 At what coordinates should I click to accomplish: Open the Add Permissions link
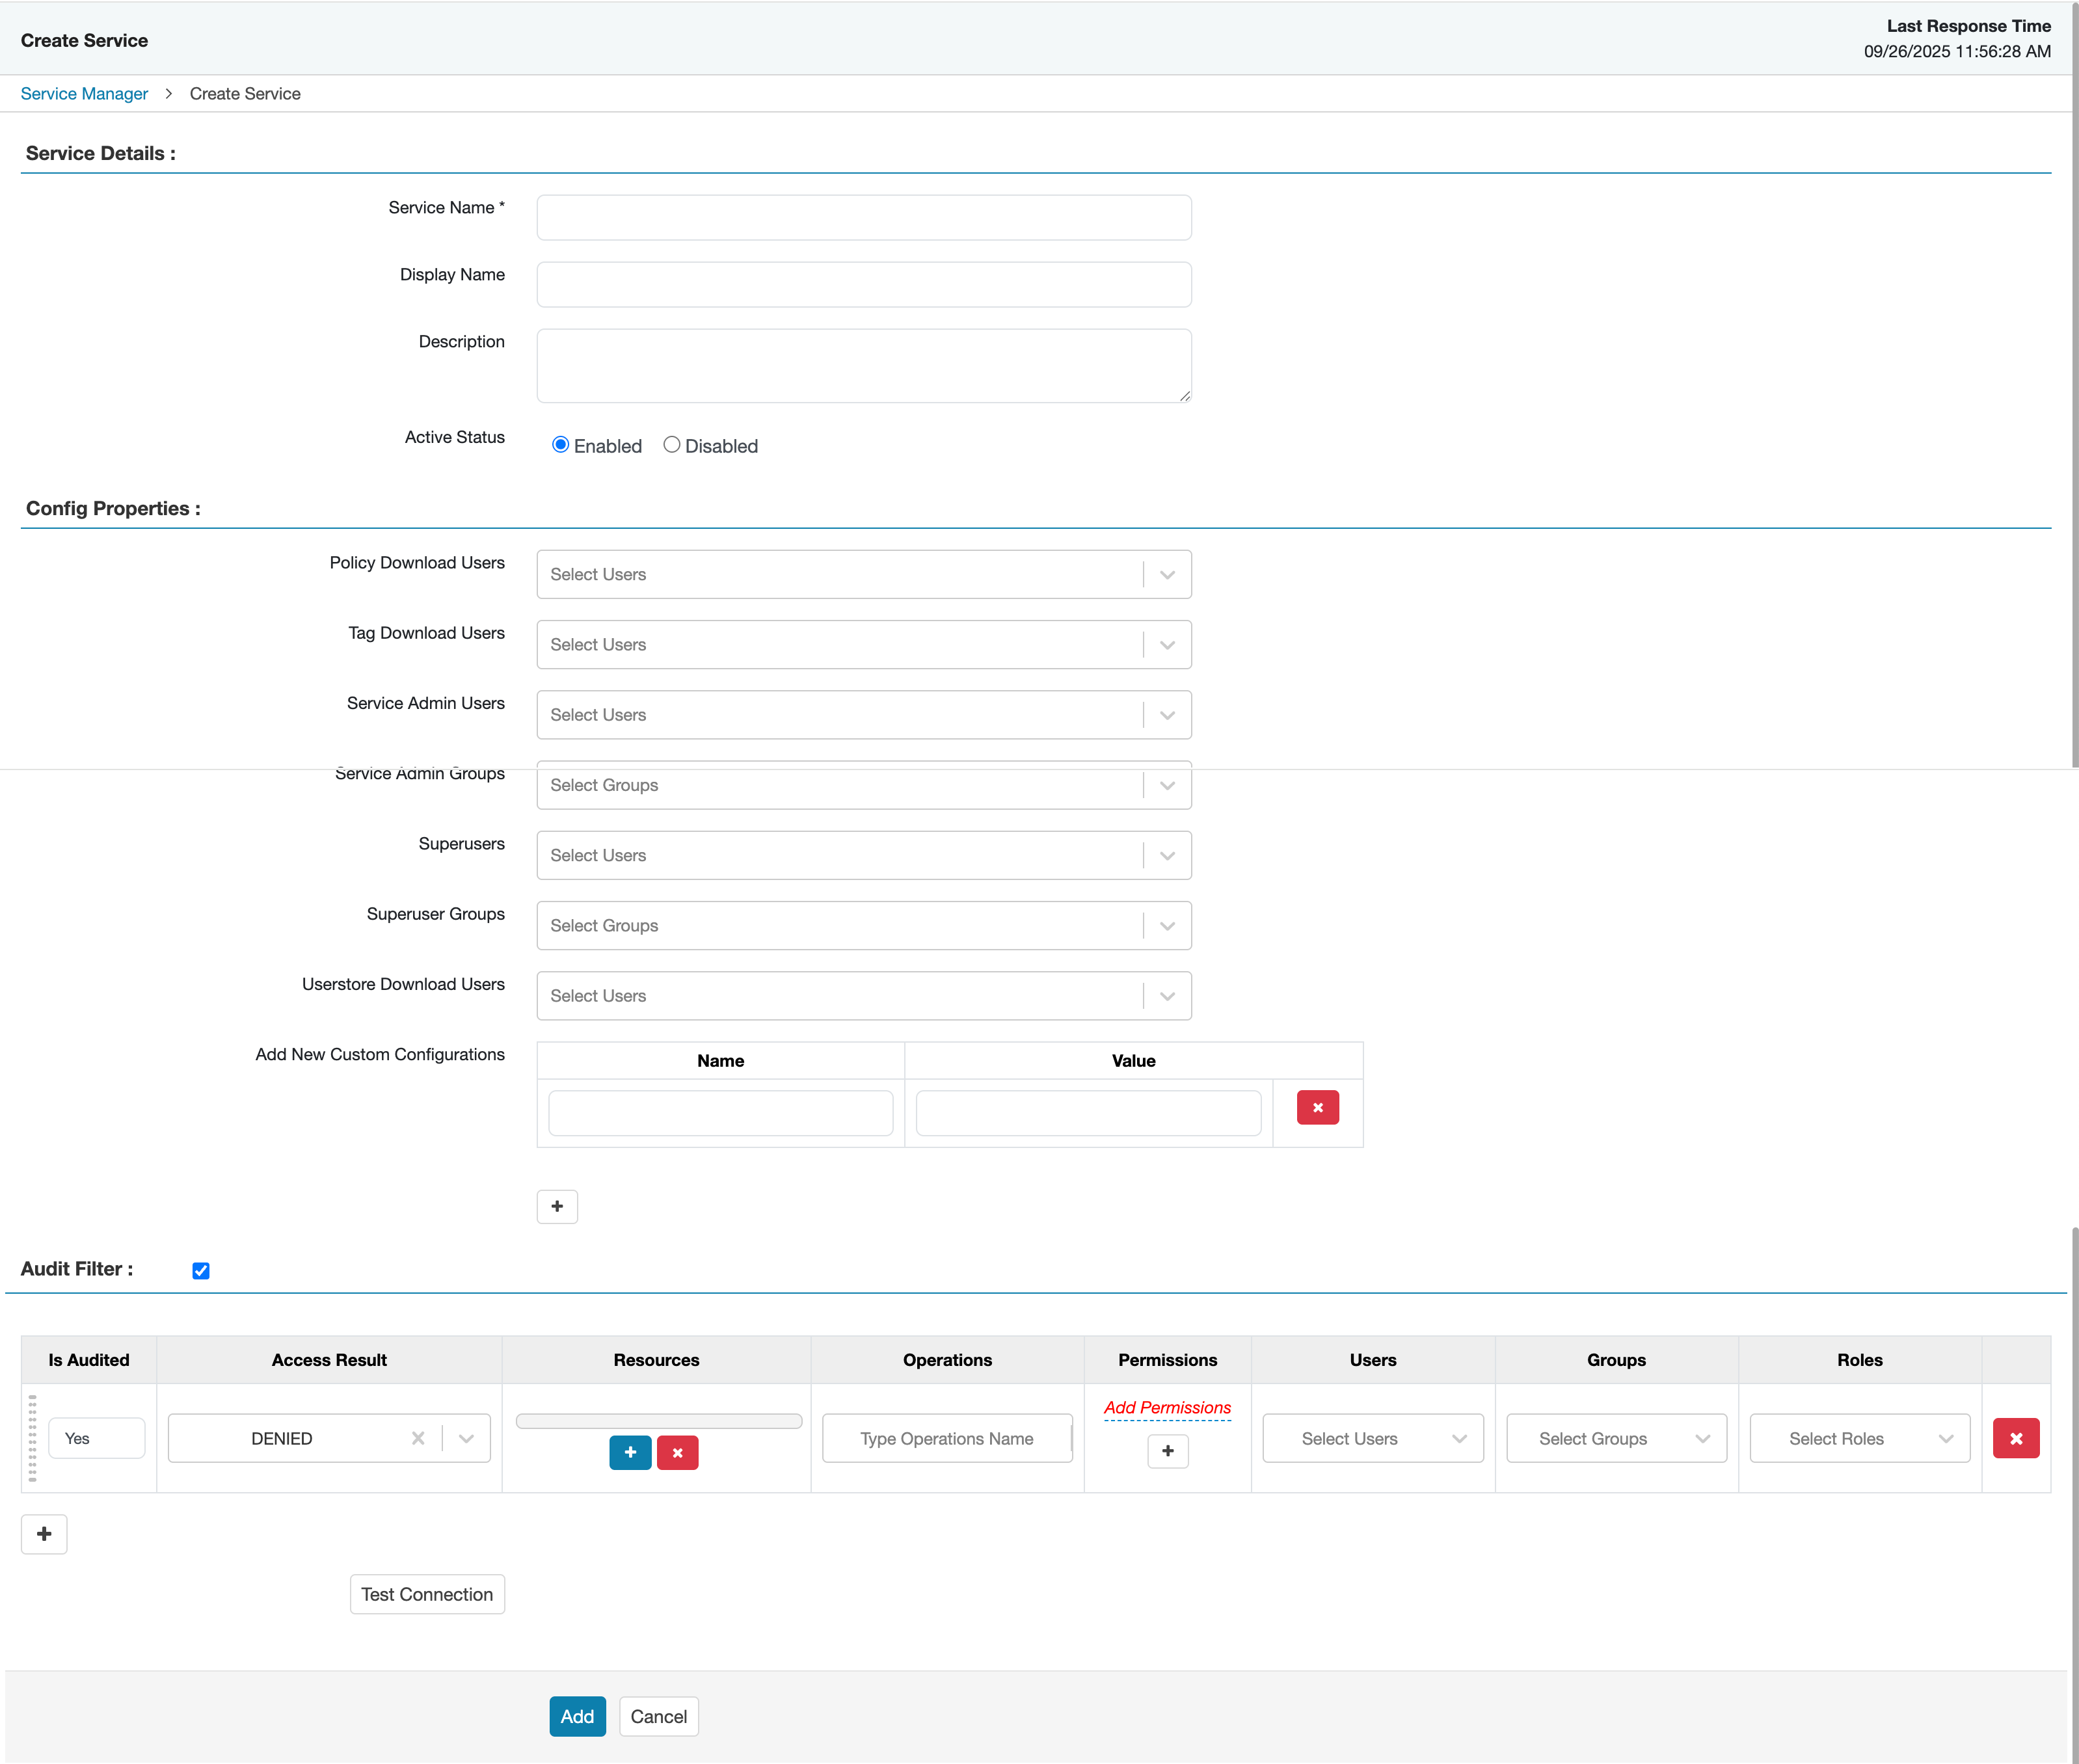click(x=1167, y=1407)
